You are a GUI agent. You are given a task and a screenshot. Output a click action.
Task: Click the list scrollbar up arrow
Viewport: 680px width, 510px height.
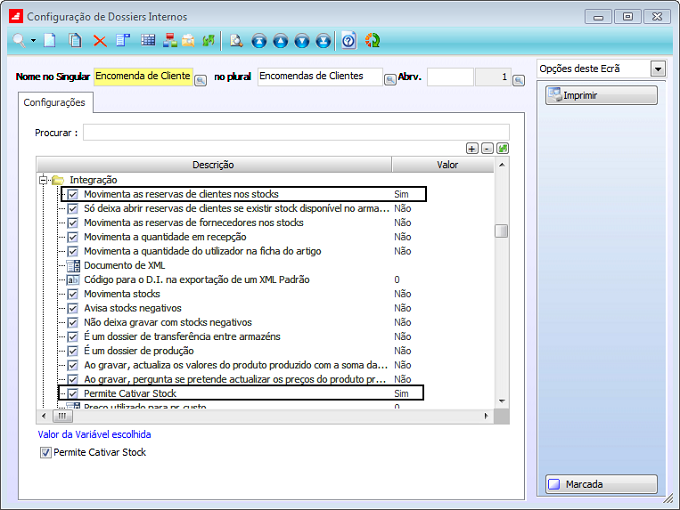point(502,165)
